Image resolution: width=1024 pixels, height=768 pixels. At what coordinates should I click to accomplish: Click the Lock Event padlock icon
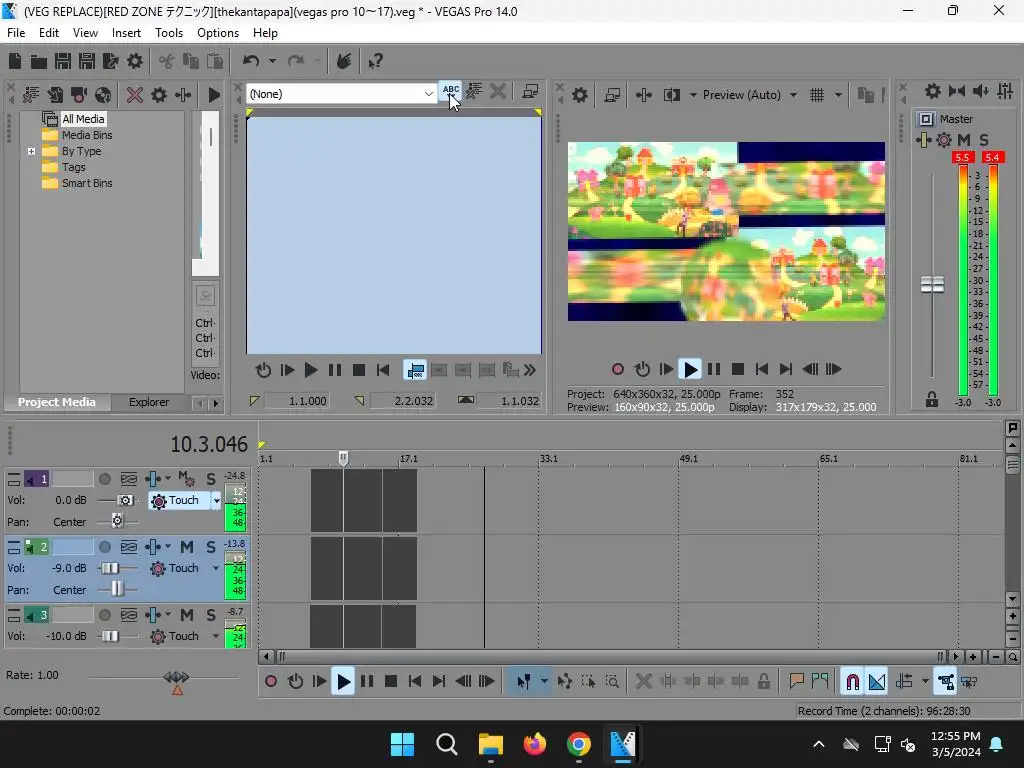[x=763, y=682]
